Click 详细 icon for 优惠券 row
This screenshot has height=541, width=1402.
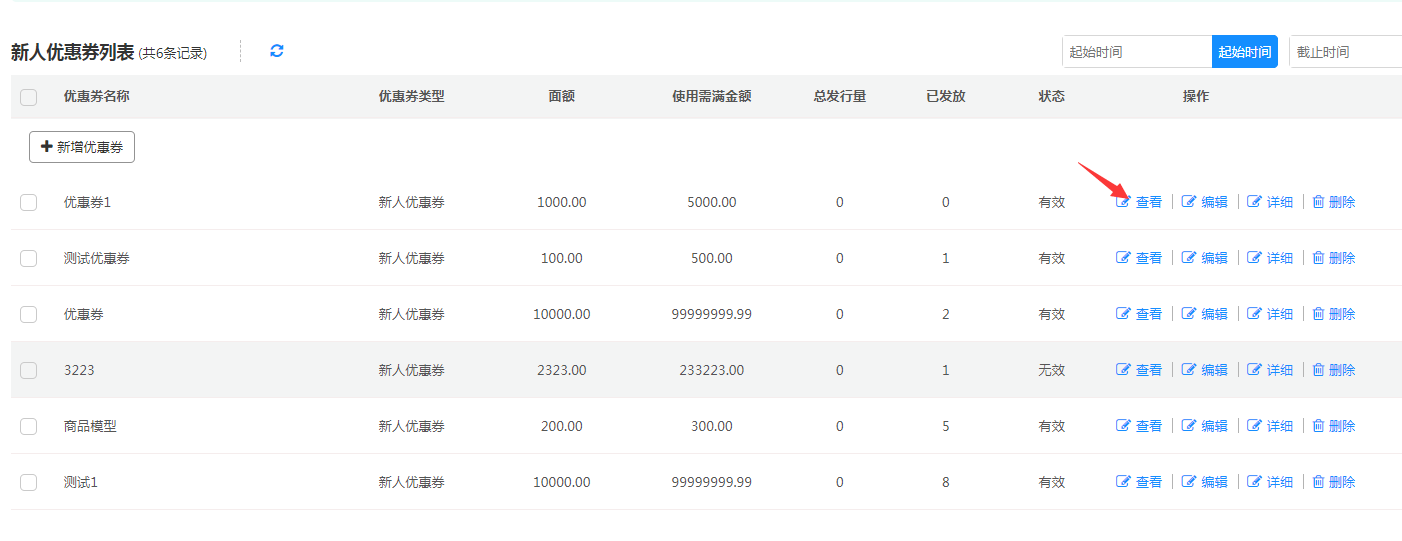1254,314
